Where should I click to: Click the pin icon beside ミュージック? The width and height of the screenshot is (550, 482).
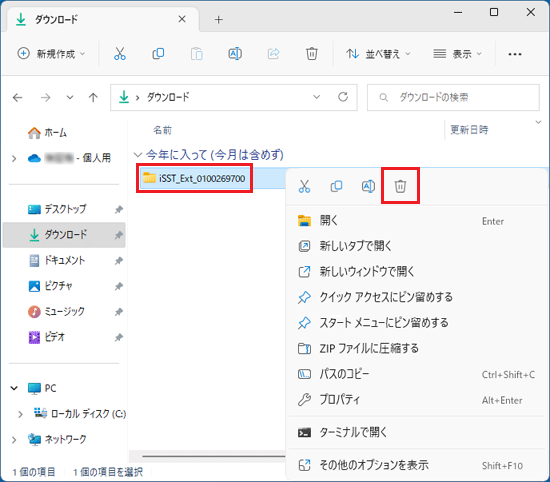coord(119,312)
